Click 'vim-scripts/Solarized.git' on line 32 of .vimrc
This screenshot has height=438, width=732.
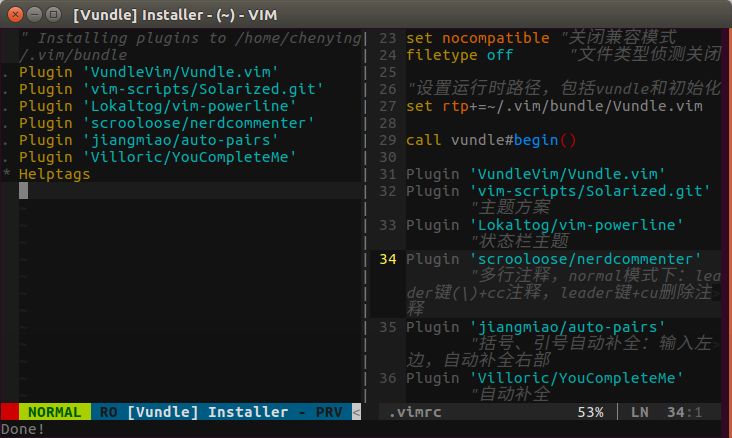(590, 191)
